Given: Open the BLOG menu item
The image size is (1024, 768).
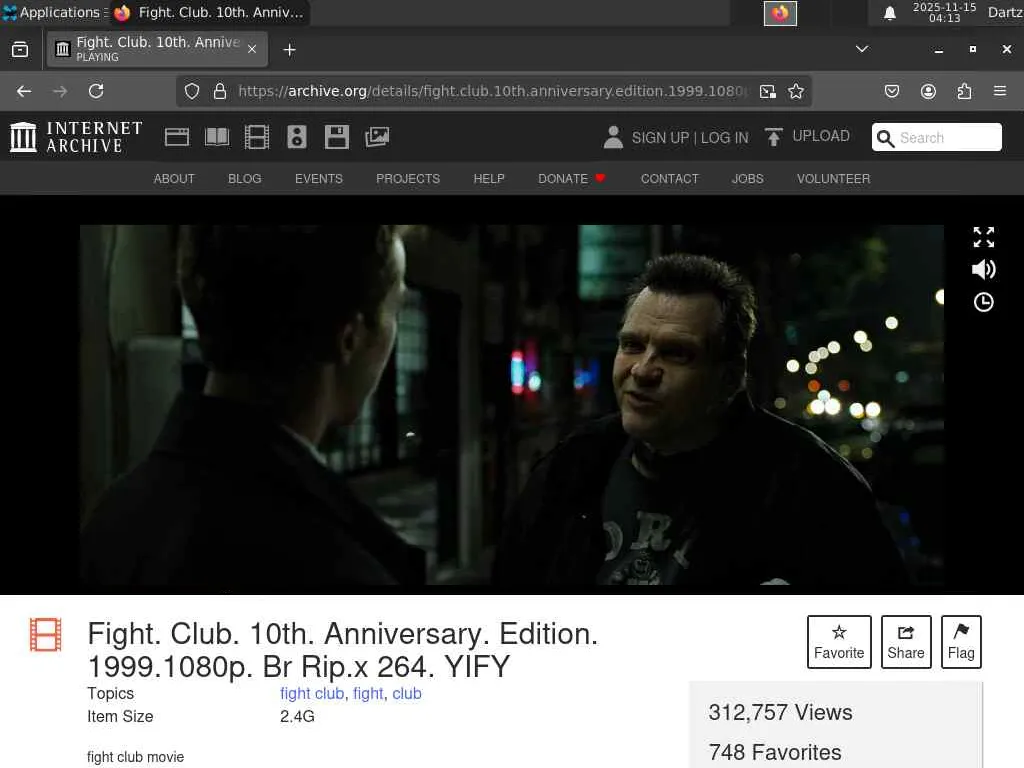Looking at the screenshot, I should point(245,178).
